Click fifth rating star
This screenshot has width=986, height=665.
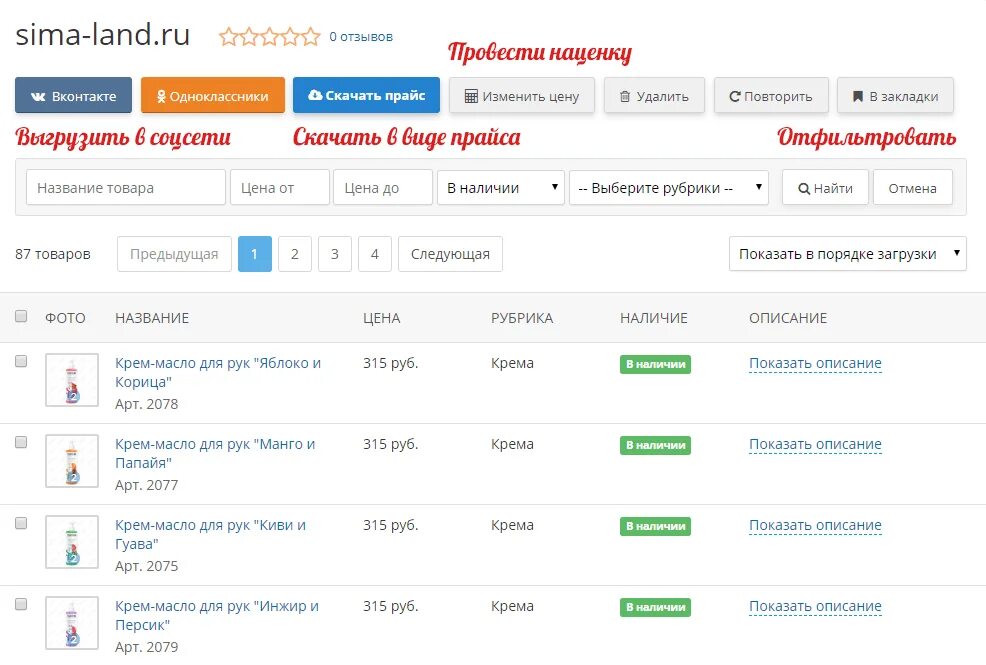point(311,37)
